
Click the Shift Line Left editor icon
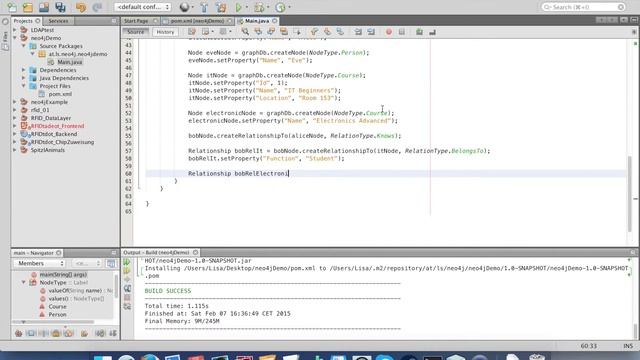[358, 31]
